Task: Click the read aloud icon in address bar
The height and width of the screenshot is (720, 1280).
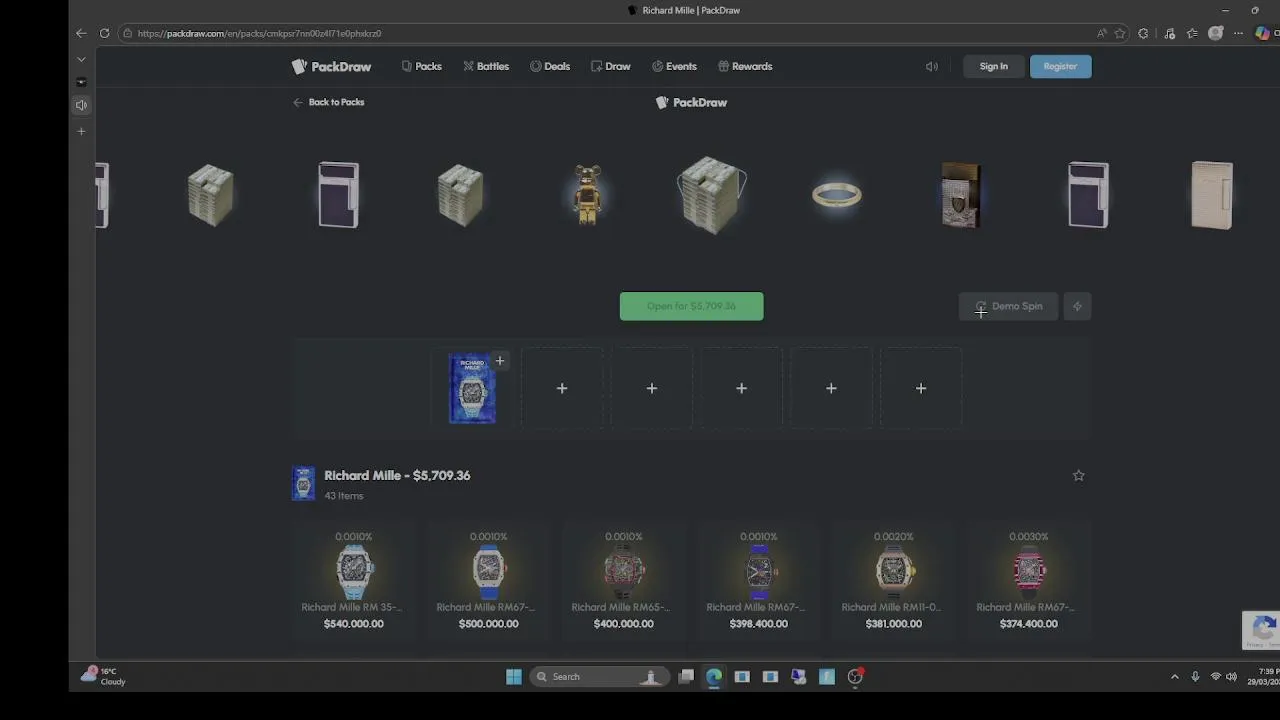Action: click(x=1102, y=33)
